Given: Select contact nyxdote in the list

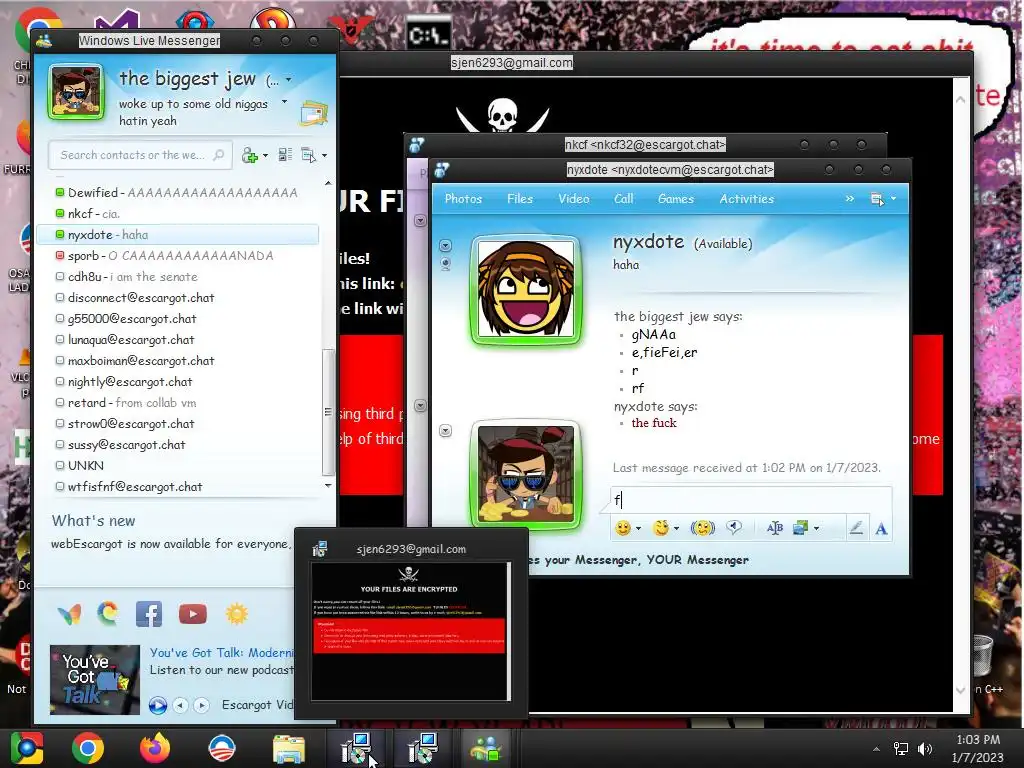Looking at the screenshot, I should coord(177,234).
